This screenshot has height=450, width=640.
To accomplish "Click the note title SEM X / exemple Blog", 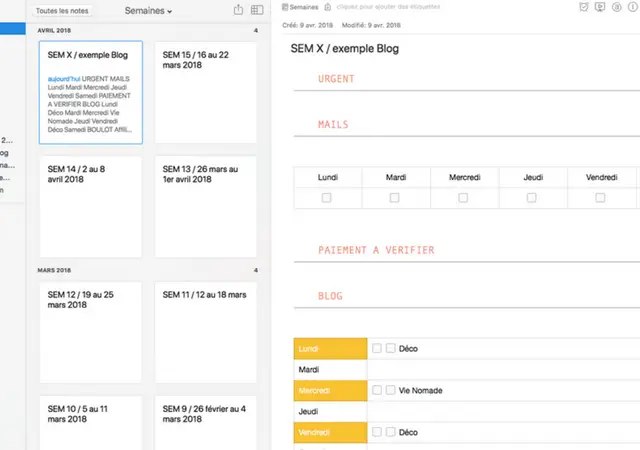I will pyautogui.click(x=347, y=48).
